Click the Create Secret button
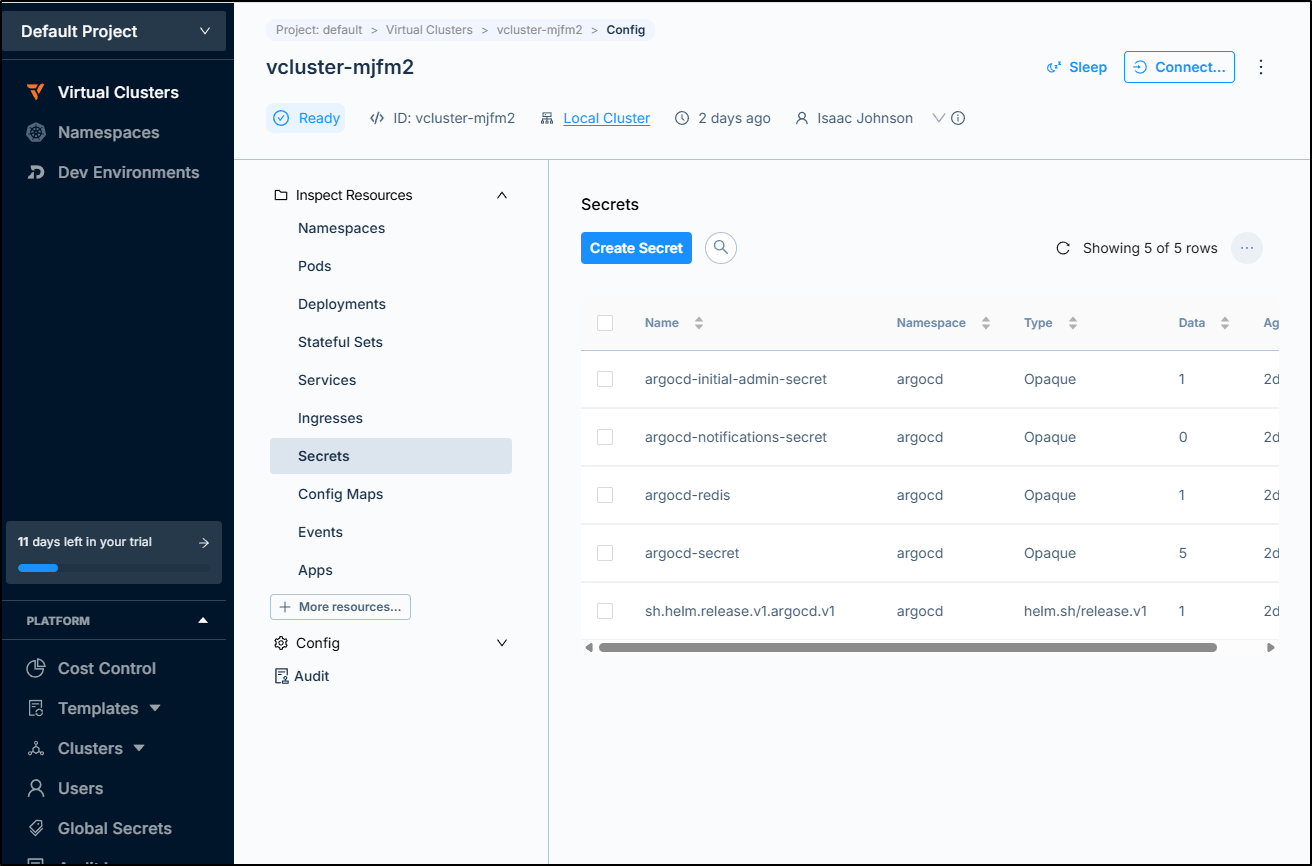 pyautogui.click(x=636, y=248)
